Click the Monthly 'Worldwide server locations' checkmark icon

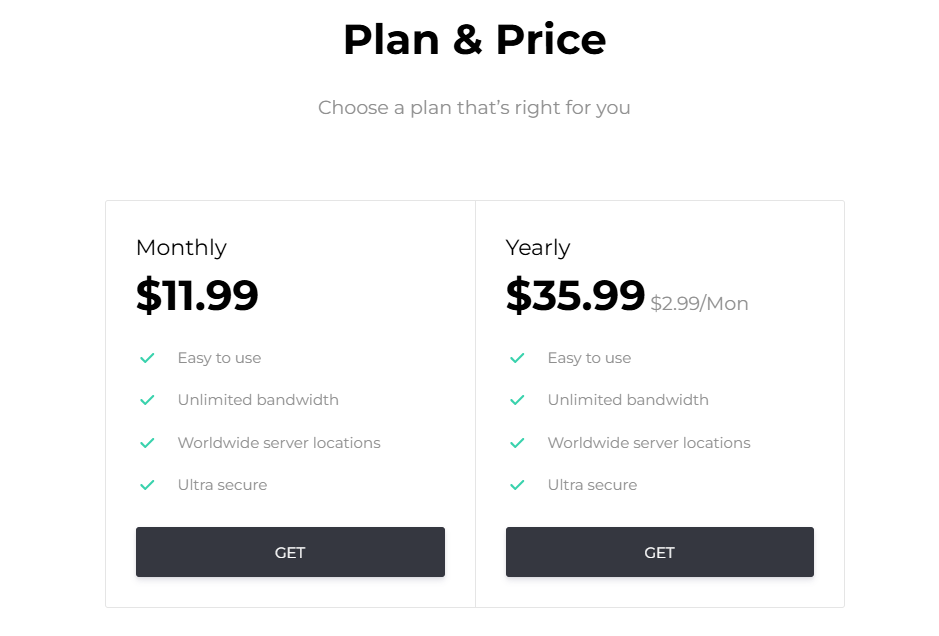147,442
